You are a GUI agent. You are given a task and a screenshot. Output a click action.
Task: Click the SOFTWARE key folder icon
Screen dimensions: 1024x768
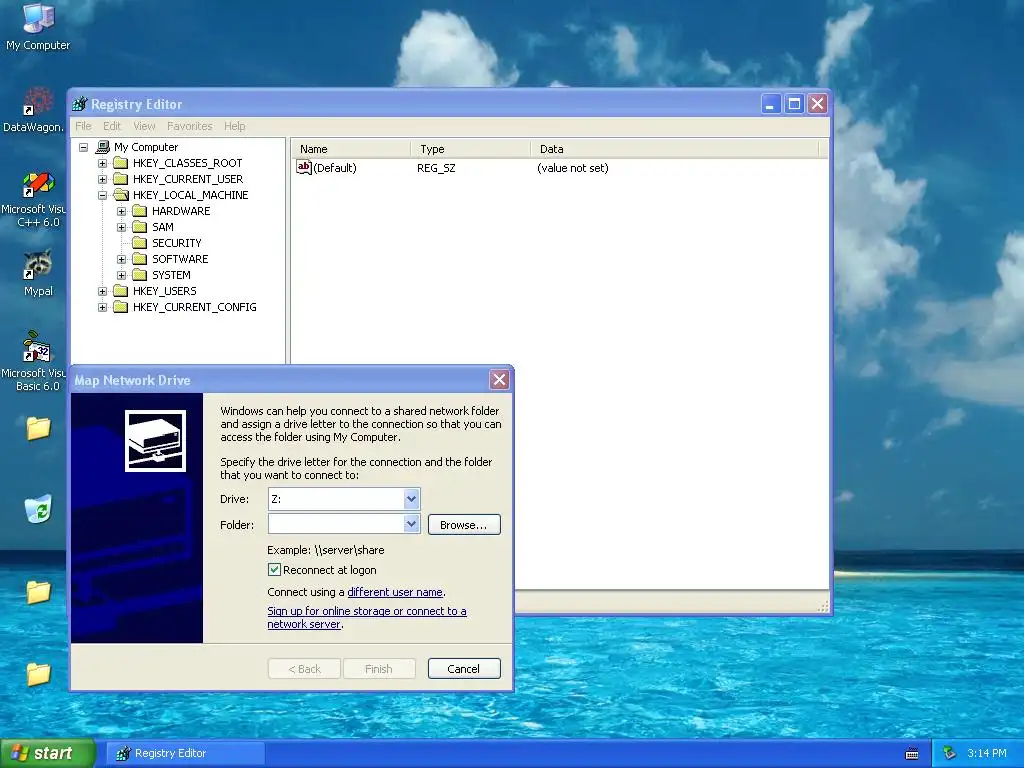click(140, 259)
